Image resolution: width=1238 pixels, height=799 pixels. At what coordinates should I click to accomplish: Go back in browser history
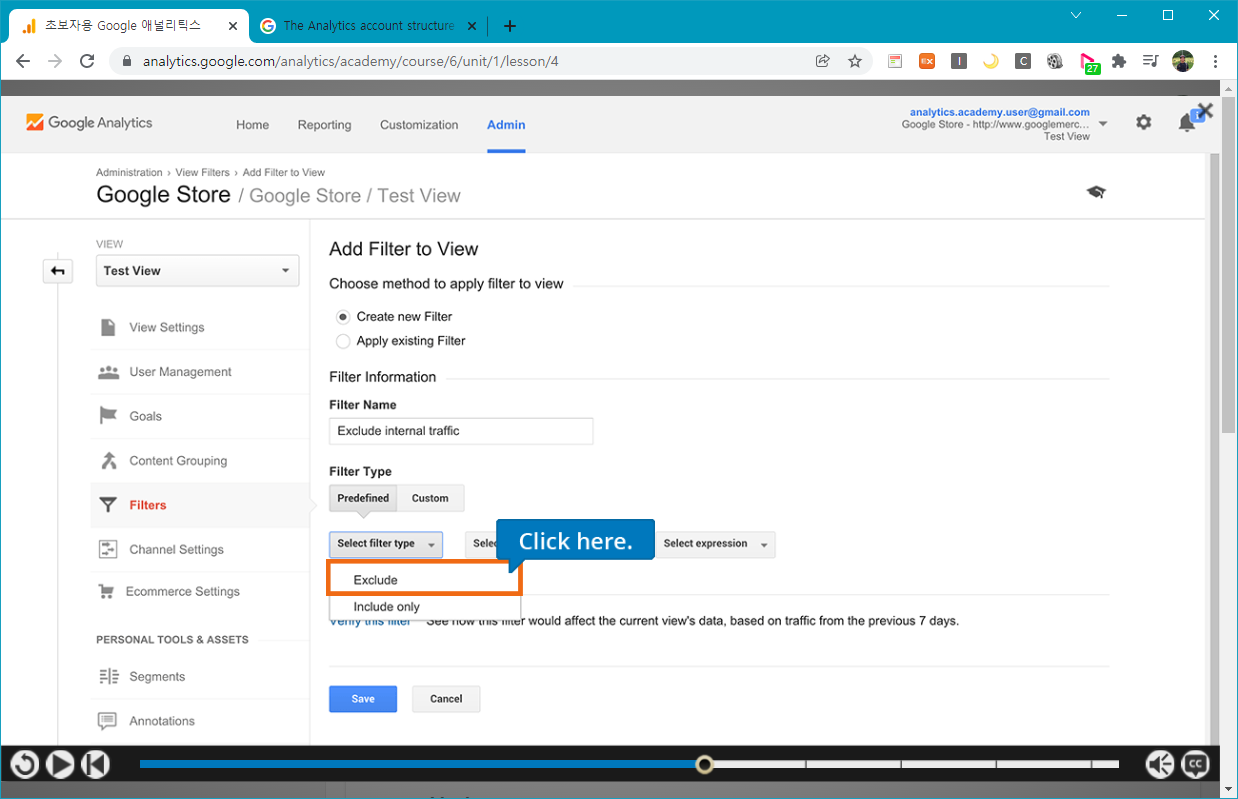pyautogui.click(x=23, y=61)
